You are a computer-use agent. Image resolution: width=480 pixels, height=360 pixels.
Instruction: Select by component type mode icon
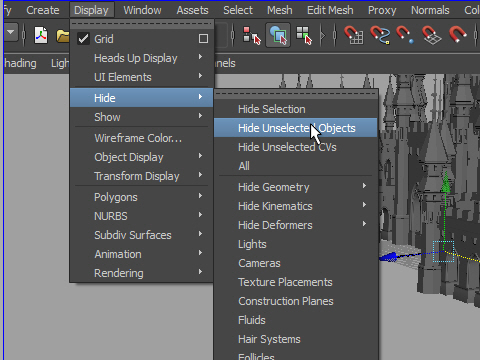point(304,35)
